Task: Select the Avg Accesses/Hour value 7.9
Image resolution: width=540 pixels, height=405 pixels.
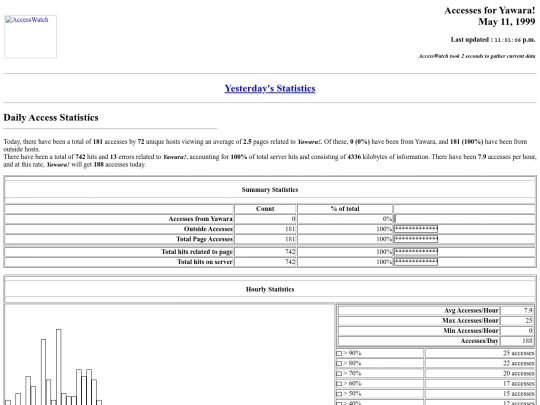Action: (x=528, y=311)
